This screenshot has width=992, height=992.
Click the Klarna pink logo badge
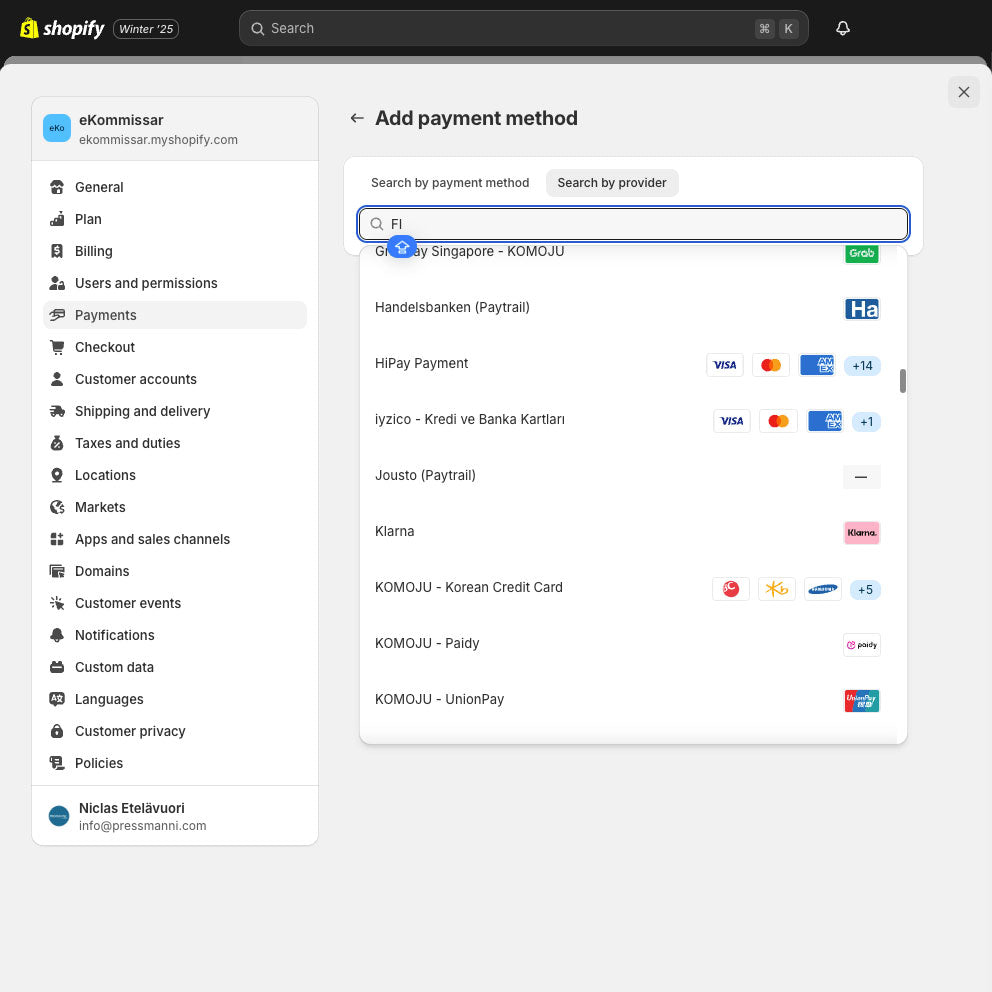point(861,532)
